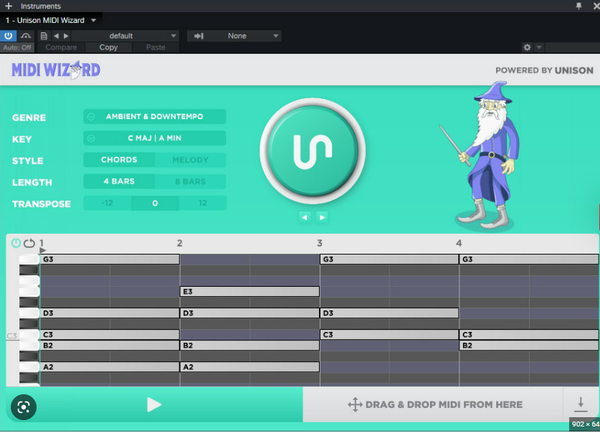Select Chords style
The image size is (600, 433).
[x=119, y=160]
